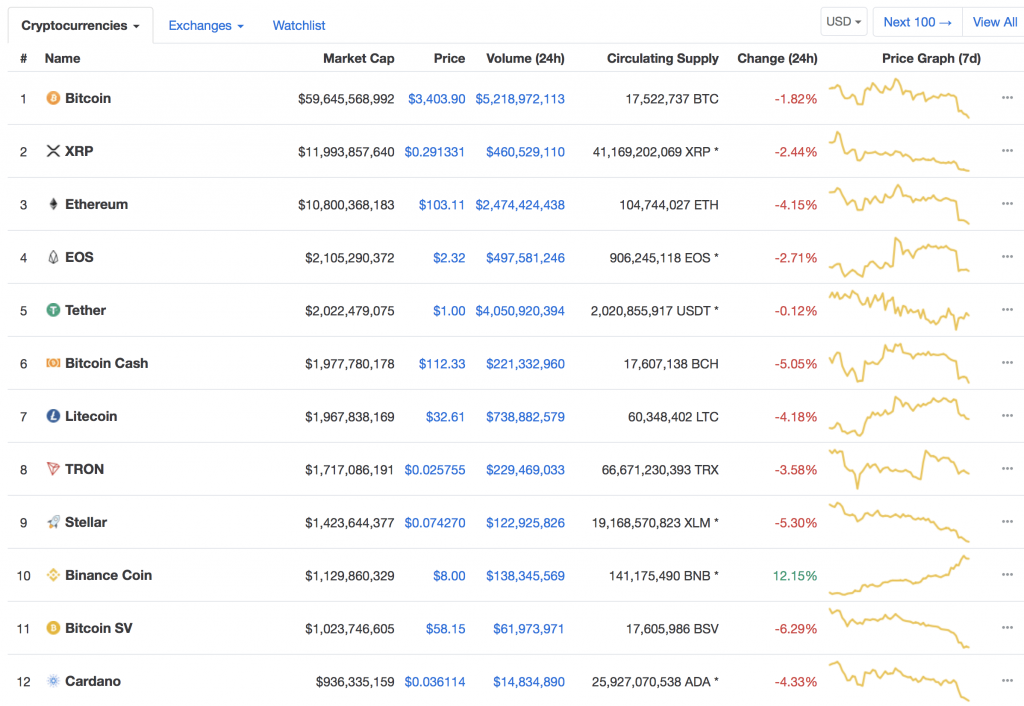This screenshot has height=706, width=1024.
Task: Open the Stellar name link
Action: [x=86, y=522]
